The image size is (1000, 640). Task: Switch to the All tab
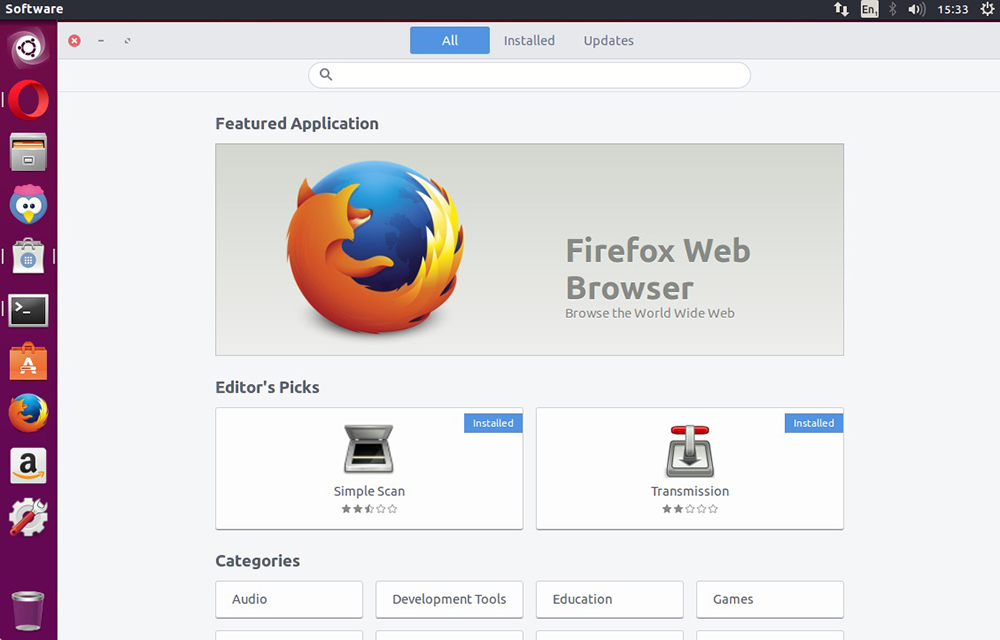[x=450, y=40]
